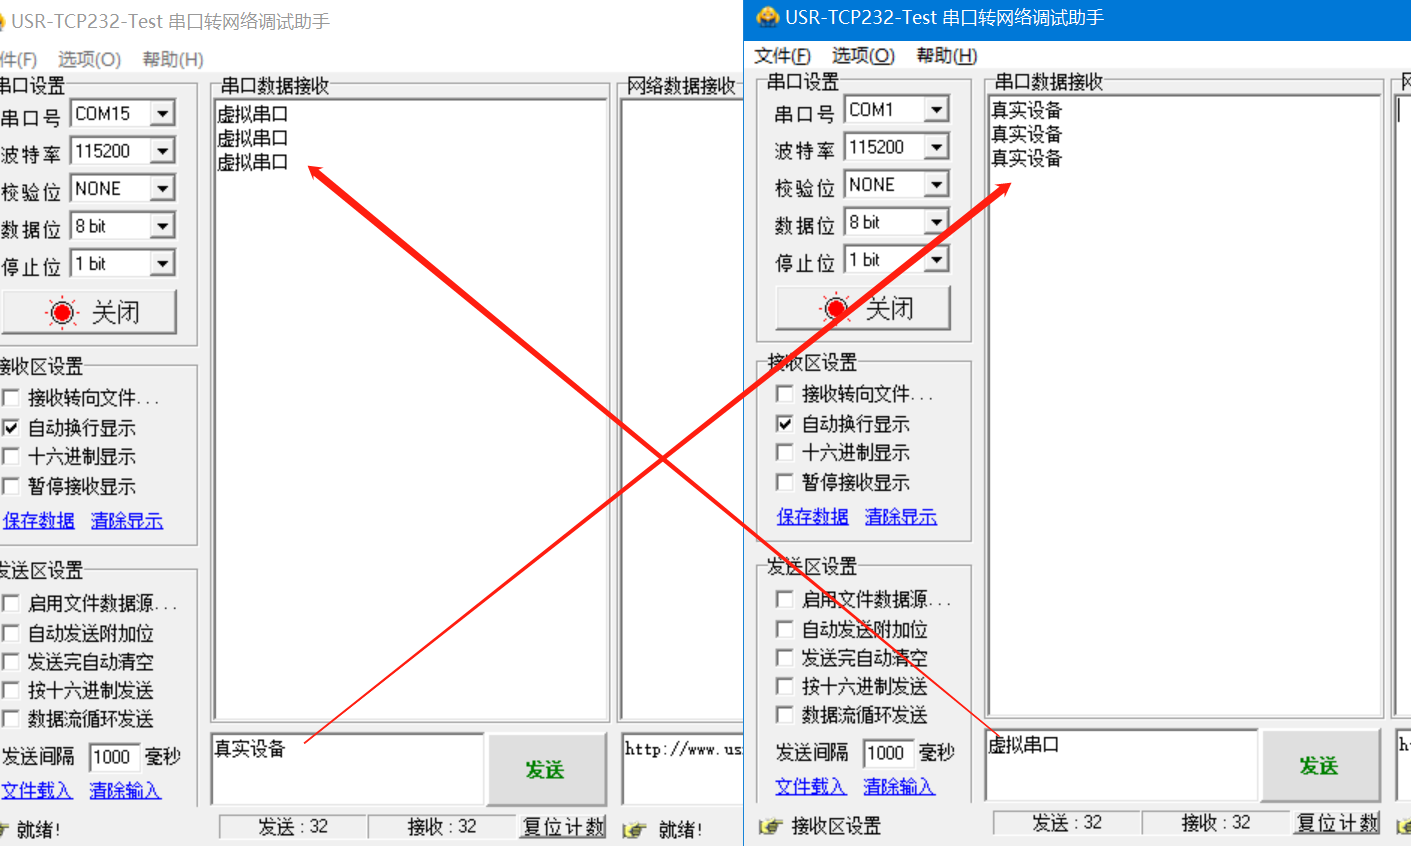Enable 发送完自动清空 in COM15 window
The image size is (1411, 846).
[10, 662]
